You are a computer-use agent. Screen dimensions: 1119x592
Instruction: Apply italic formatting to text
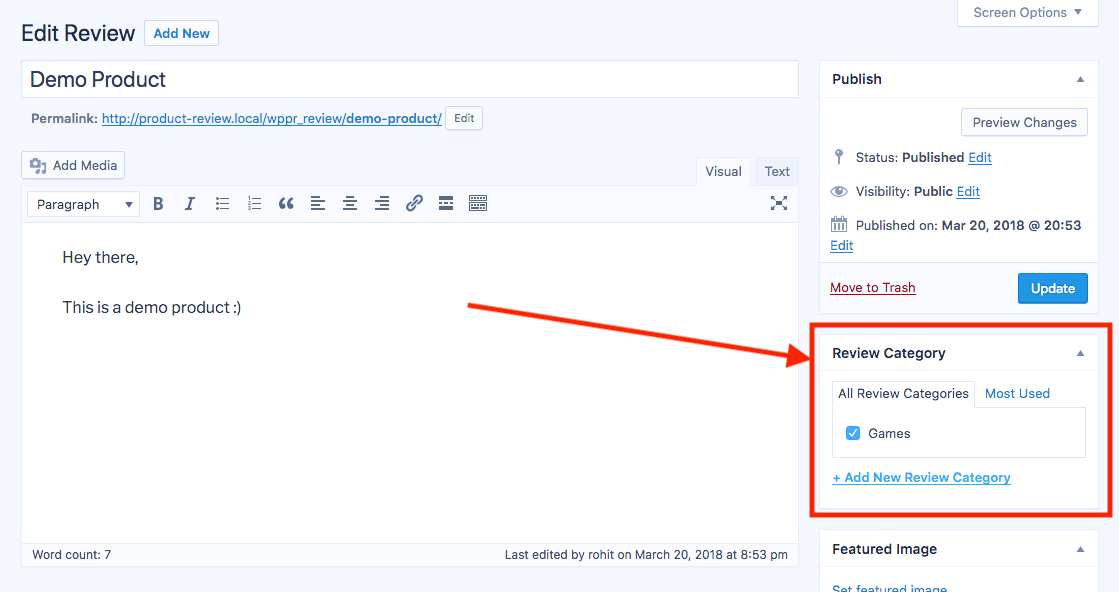click(190, 204)
